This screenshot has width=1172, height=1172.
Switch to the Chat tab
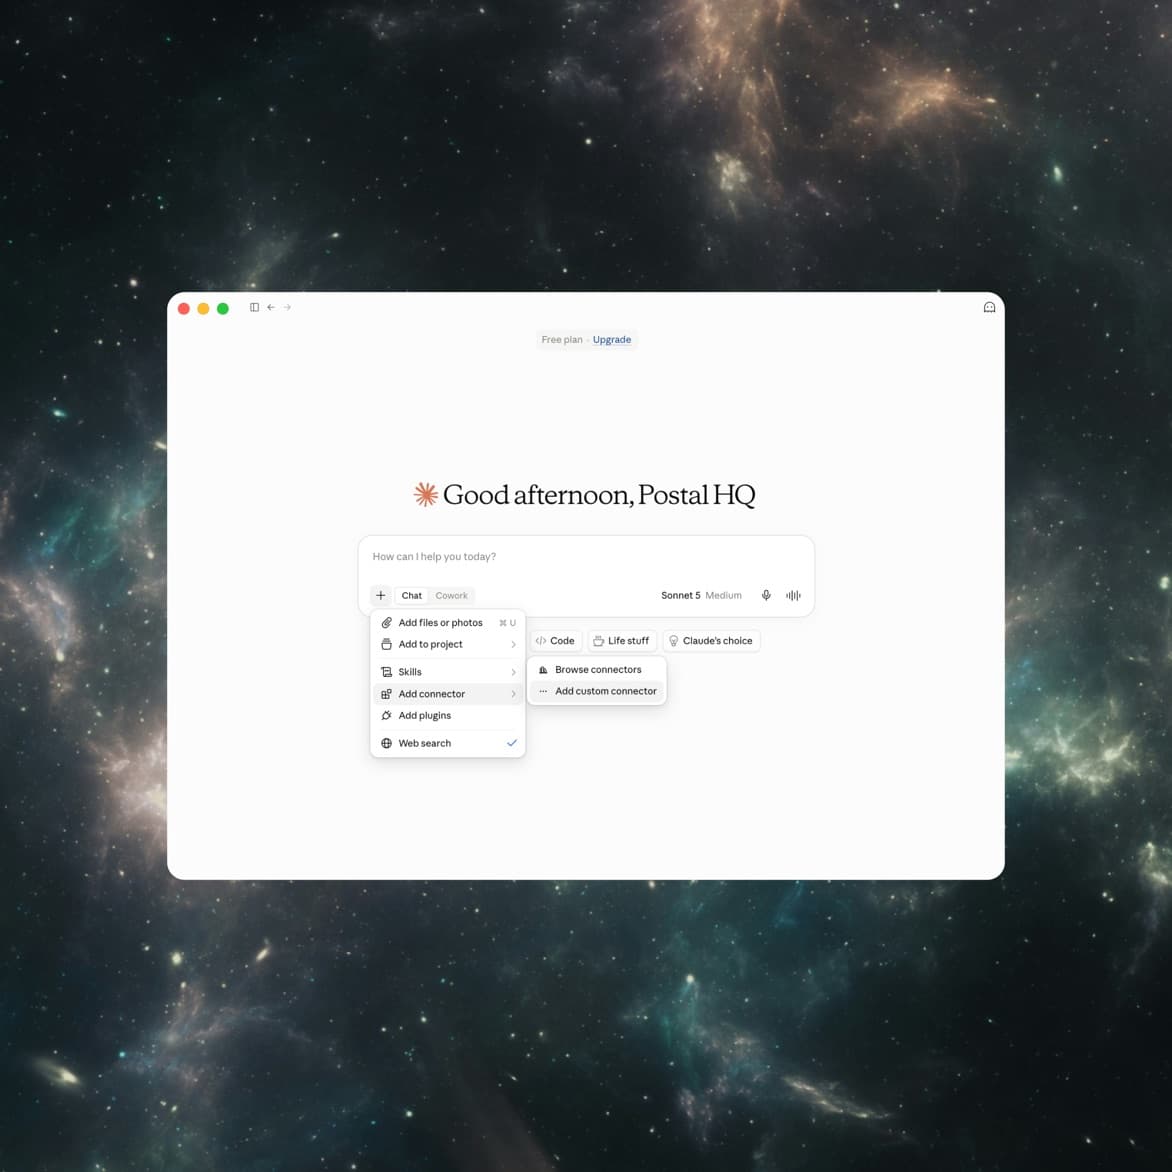411,595
